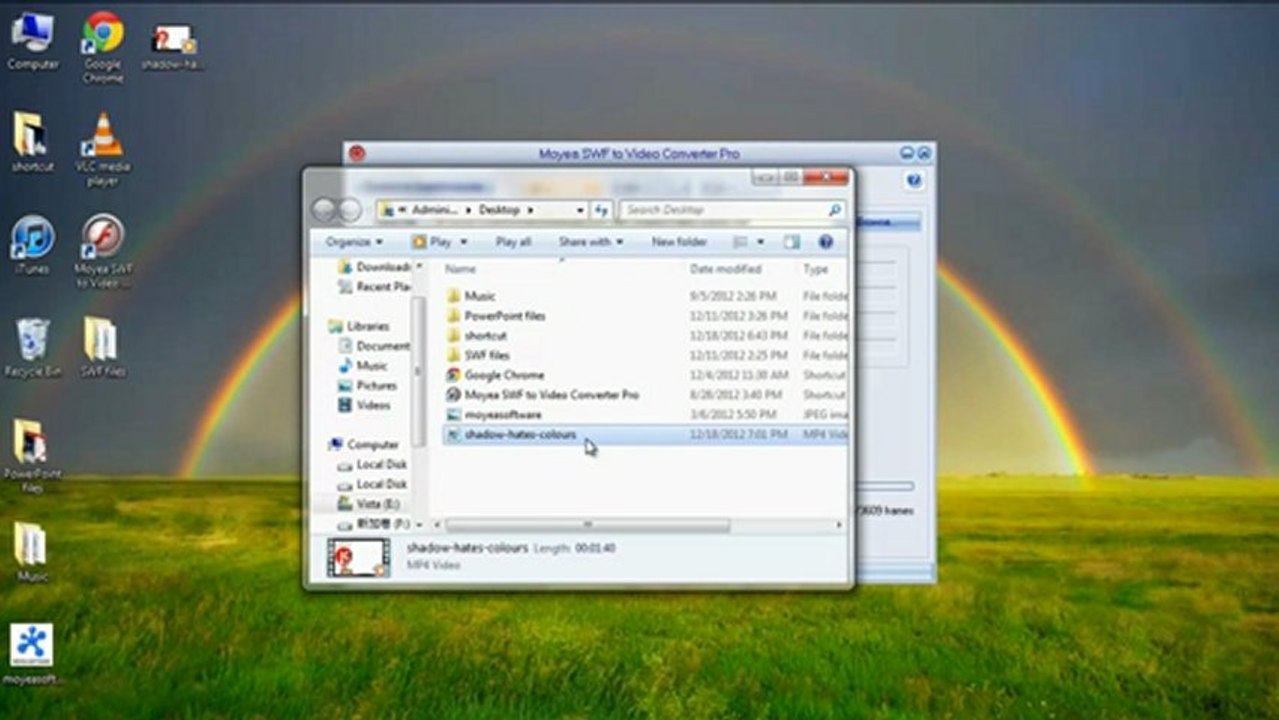Open the Share with dropdown
Viewport: 1279px width, 720px height.
coord(591,242)
